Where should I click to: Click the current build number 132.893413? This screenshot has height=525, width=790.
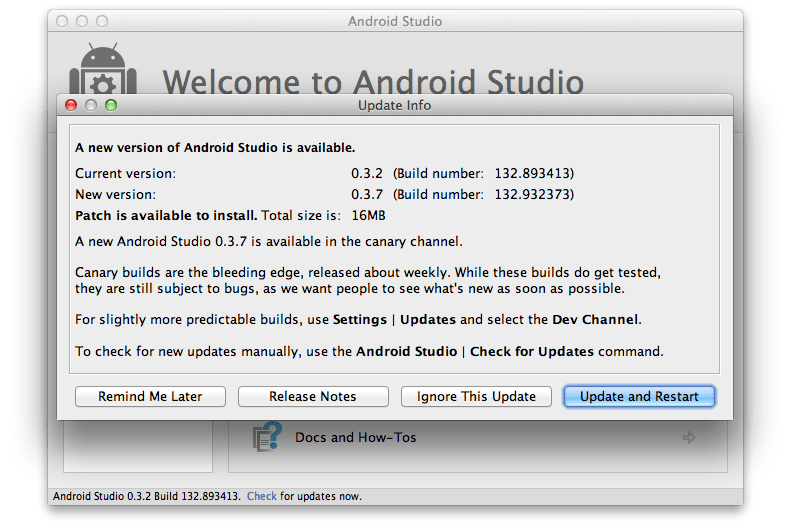tap(532, 173)
